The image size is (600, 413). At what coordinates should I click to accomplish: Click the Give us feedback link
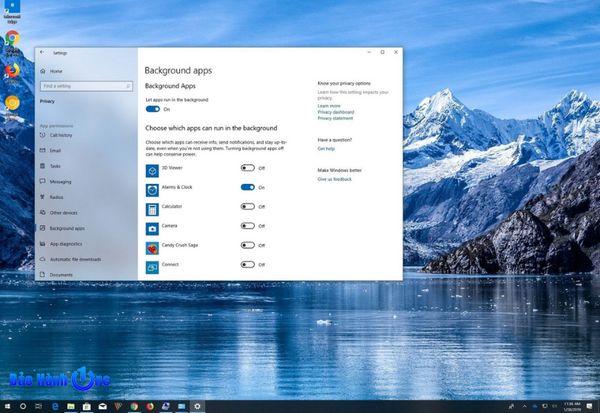334,179
